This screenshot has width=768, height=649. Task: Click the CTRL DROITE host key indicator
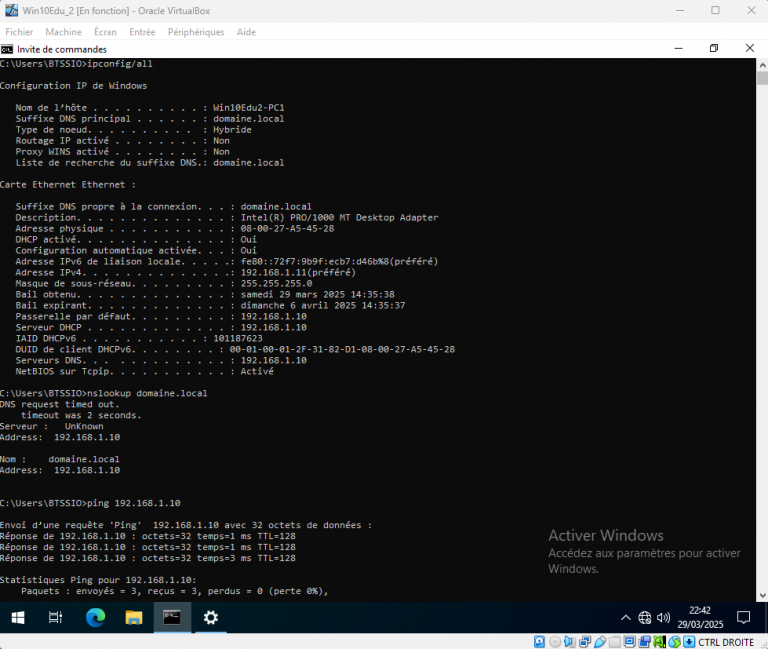[x=725, y=641]
